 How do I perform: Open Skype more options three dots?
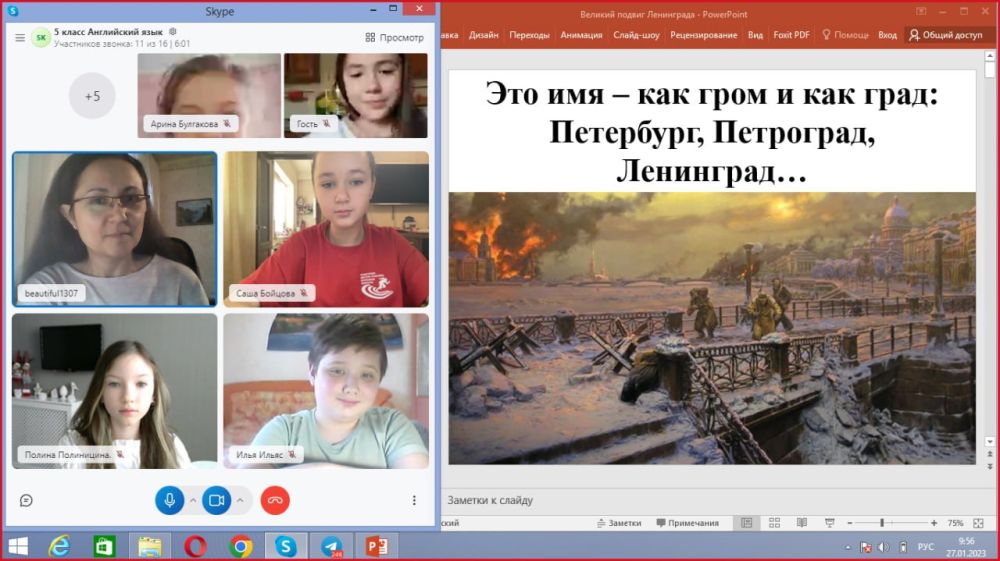click(x=414, y=500)
